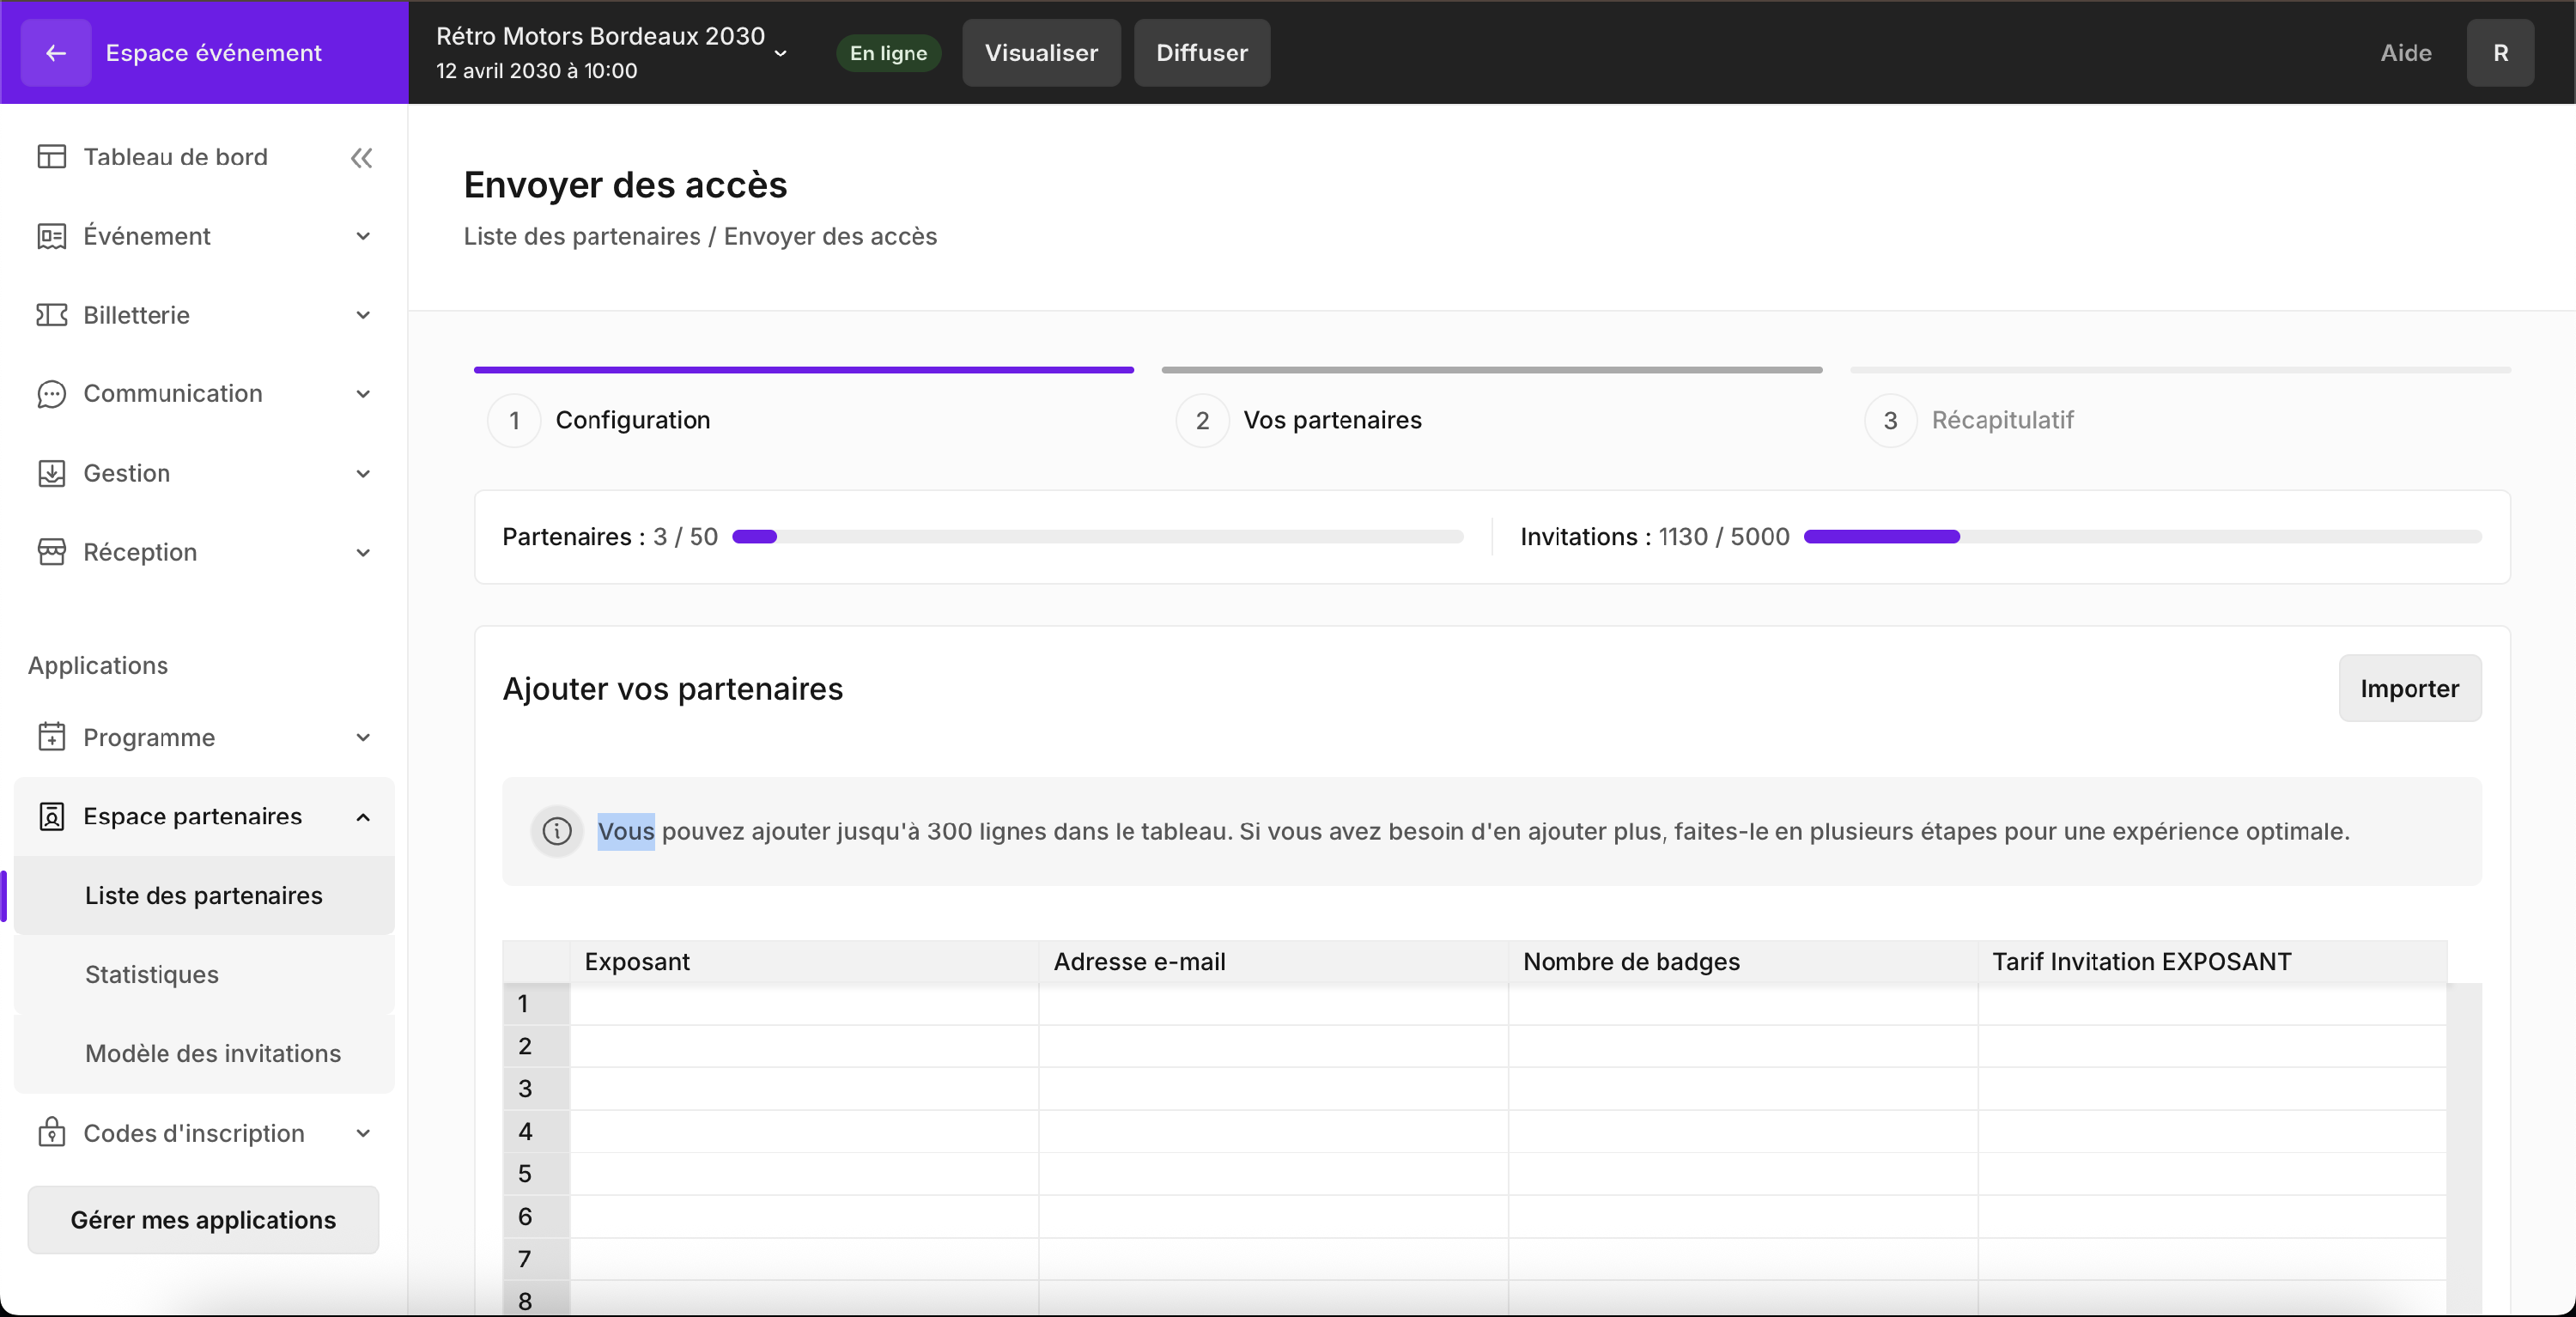Expand the Événement menu chevron
Viewport: 2576px width, 1317px height.
click(x=363, y=236)
